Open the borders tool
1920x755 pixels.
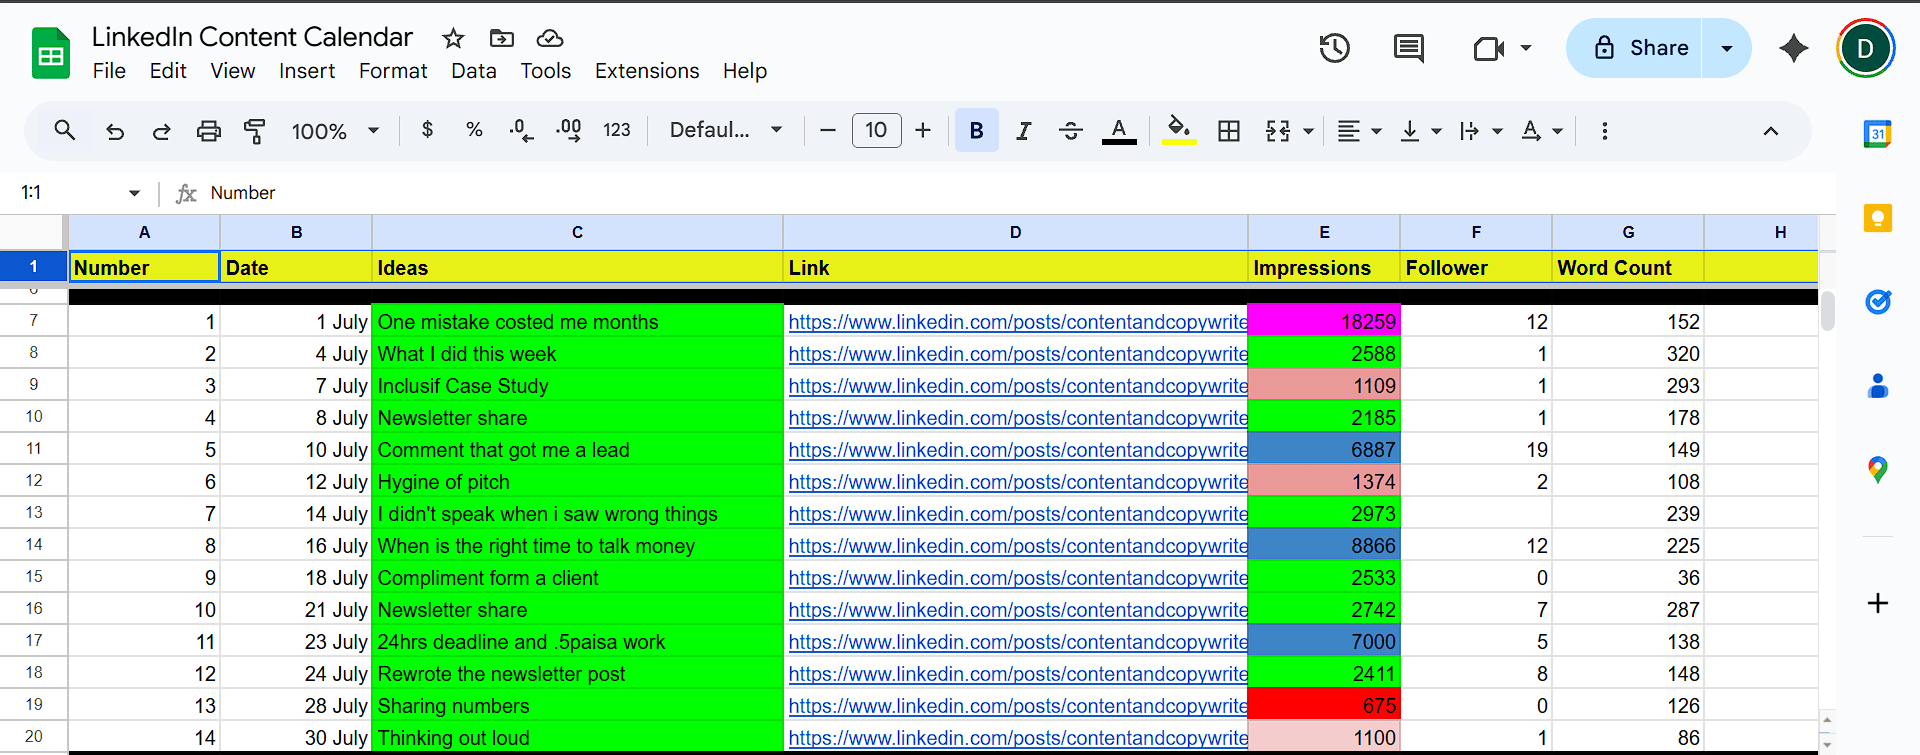(x=1229, y=131)
